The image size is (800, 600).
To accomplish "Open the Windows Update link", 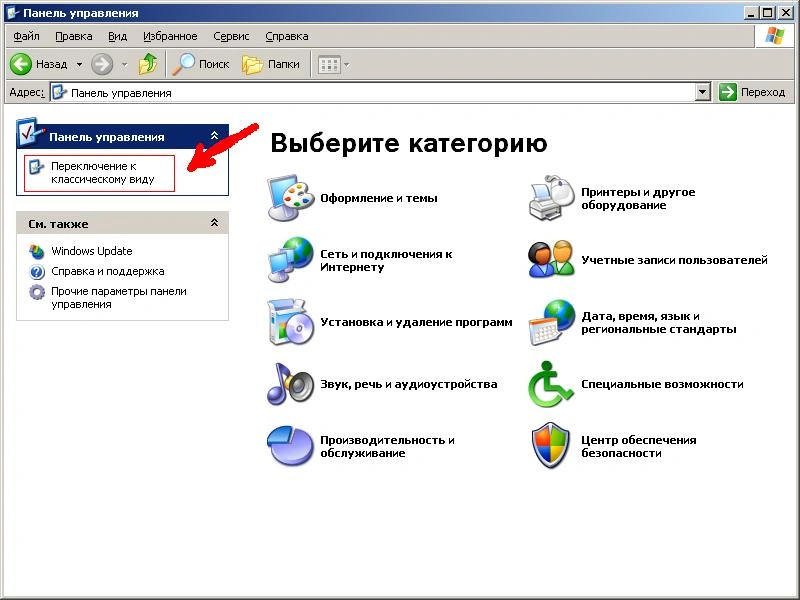I will click(x=91, y=251).
